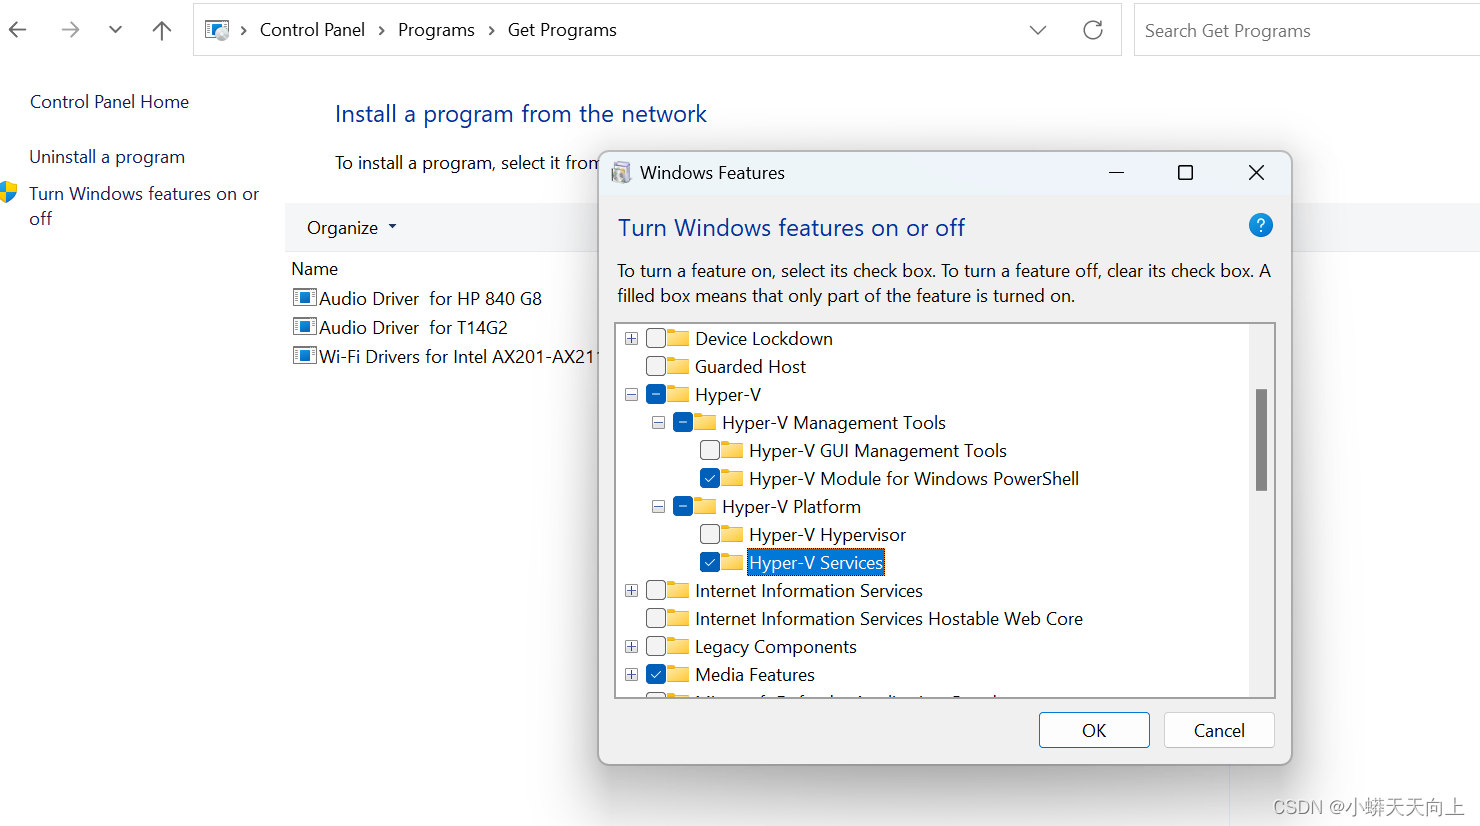Uncheck Hyper-V Module for Windows PowerShell
This screenshot has height=826, width=1480.
coord(710,478)
